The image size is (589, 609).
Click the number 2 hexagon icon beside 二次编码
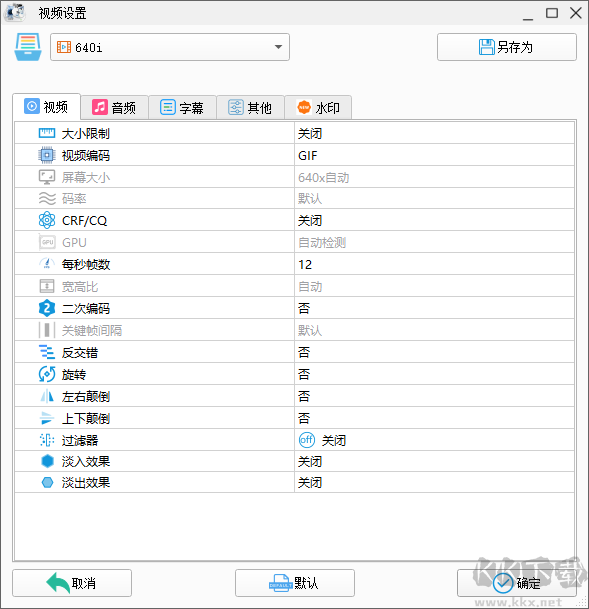pyautogui.click(x=47, y=308)
